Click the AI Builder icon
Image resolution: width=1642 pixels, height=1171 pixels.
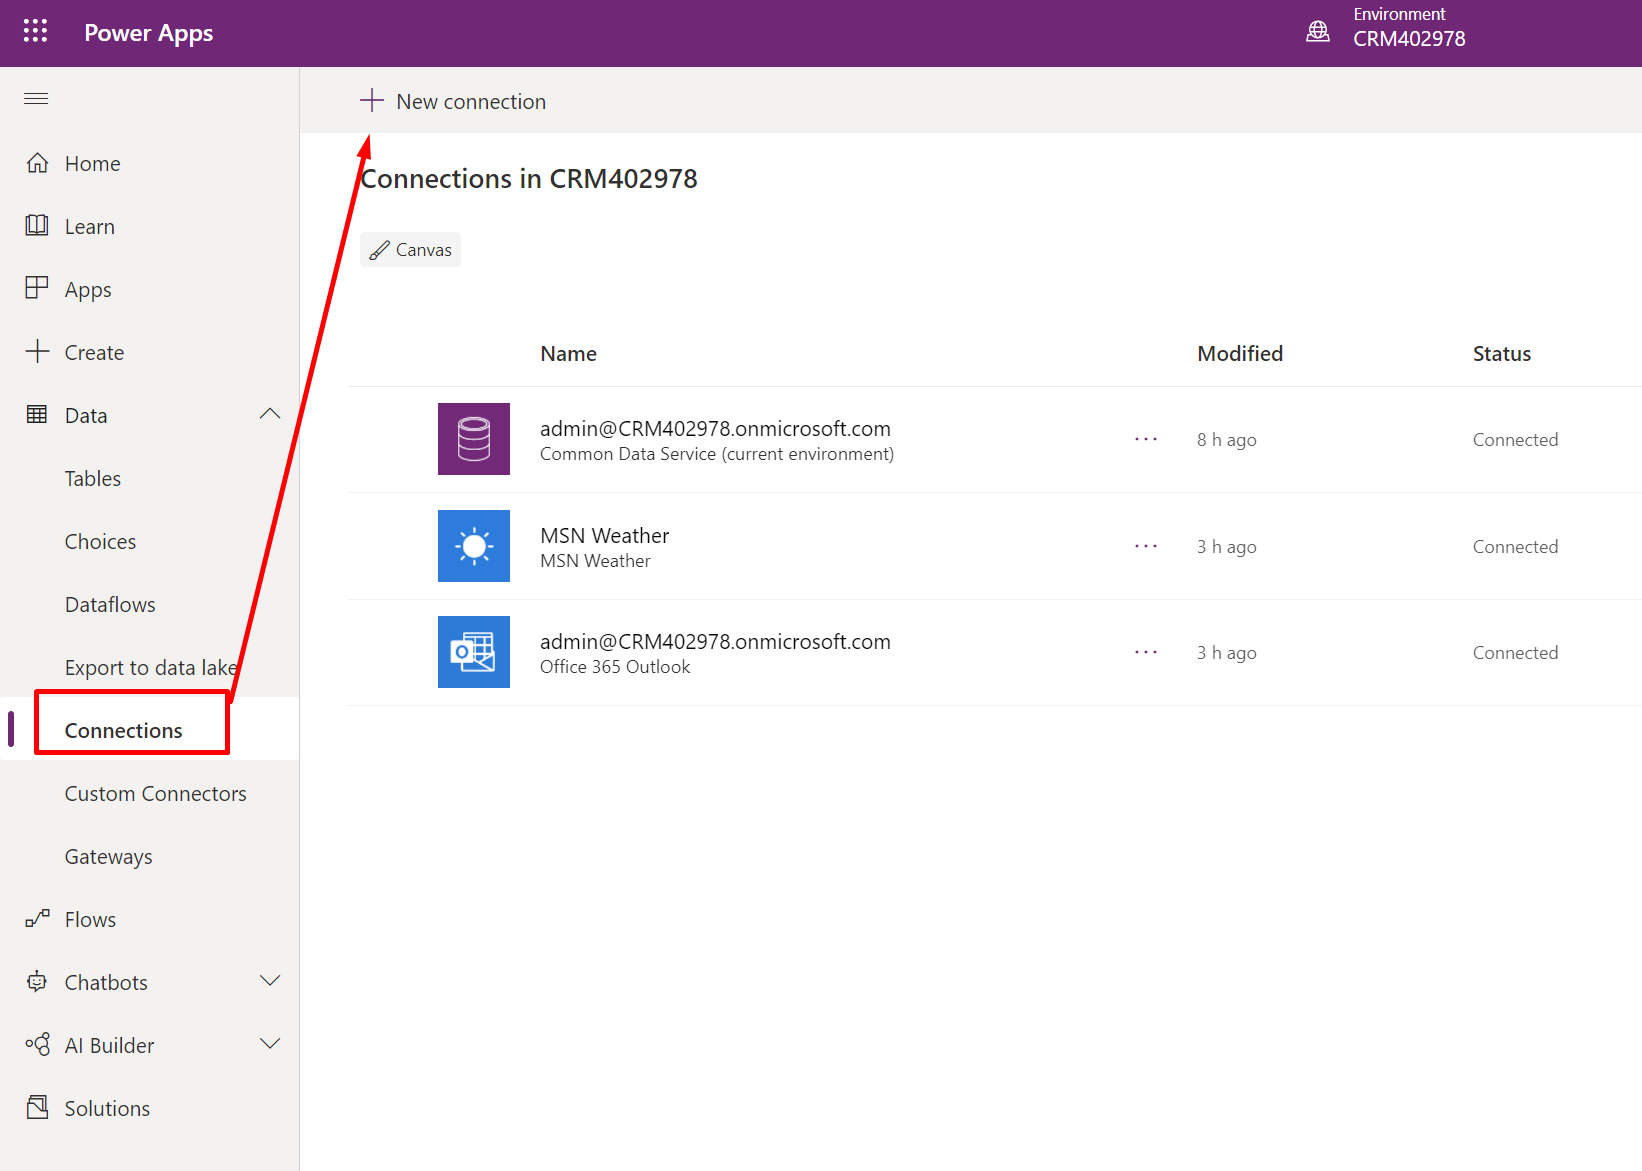pyautogui.click(x=37, y=1045)
